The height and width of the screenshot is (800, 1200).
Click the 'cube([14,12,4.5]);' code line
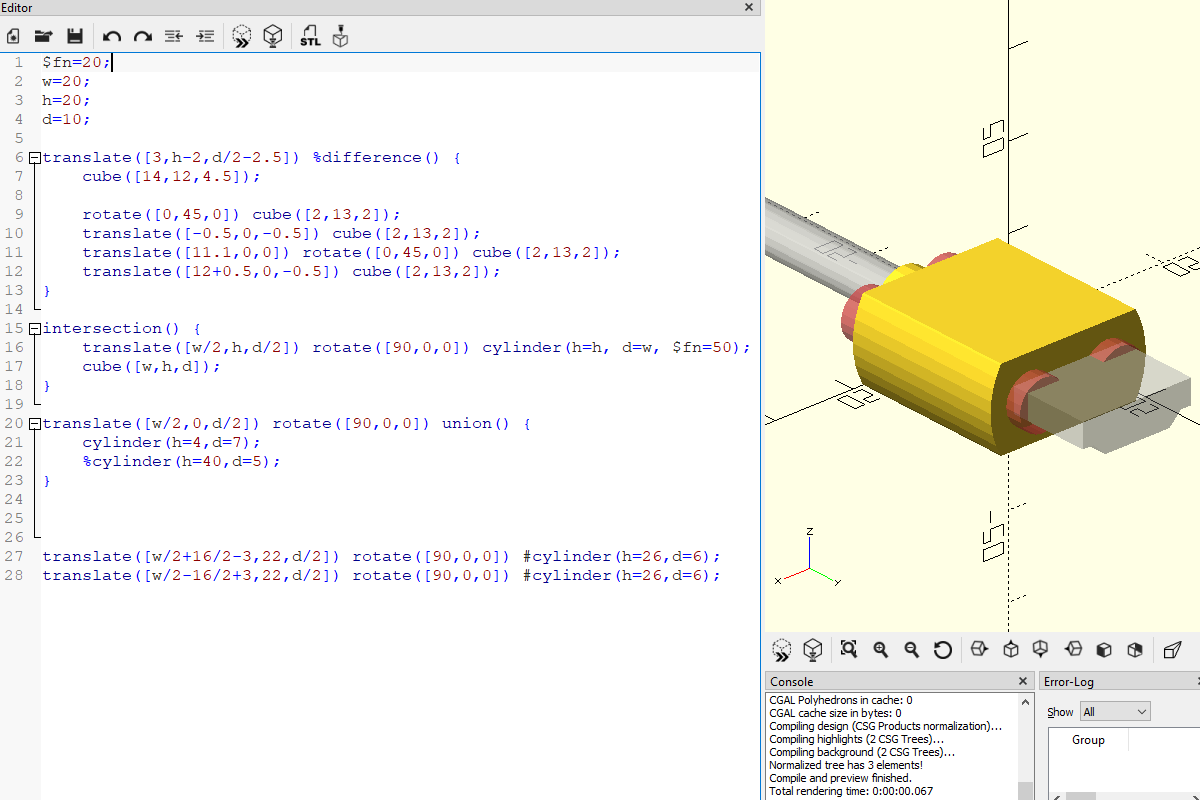pyautogui.click(x=171, y=177)
